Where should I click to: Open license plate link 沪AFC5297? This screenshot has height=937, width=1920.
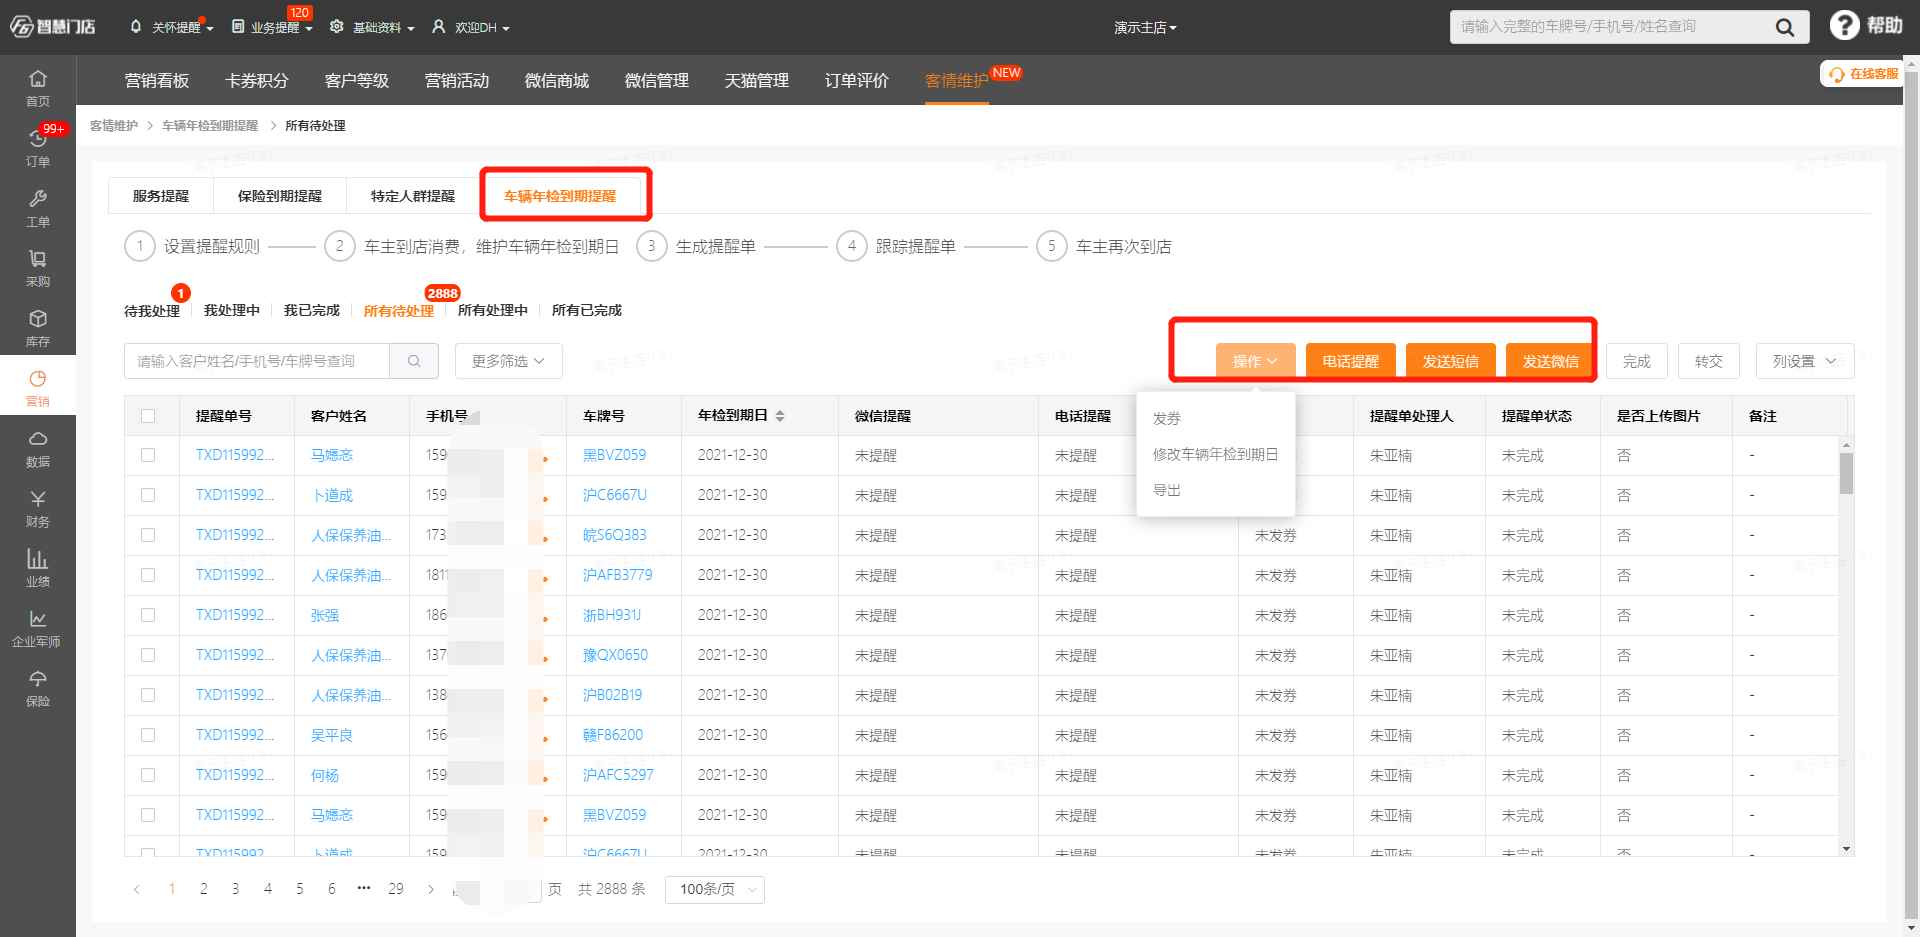click(x=618, y=775)
